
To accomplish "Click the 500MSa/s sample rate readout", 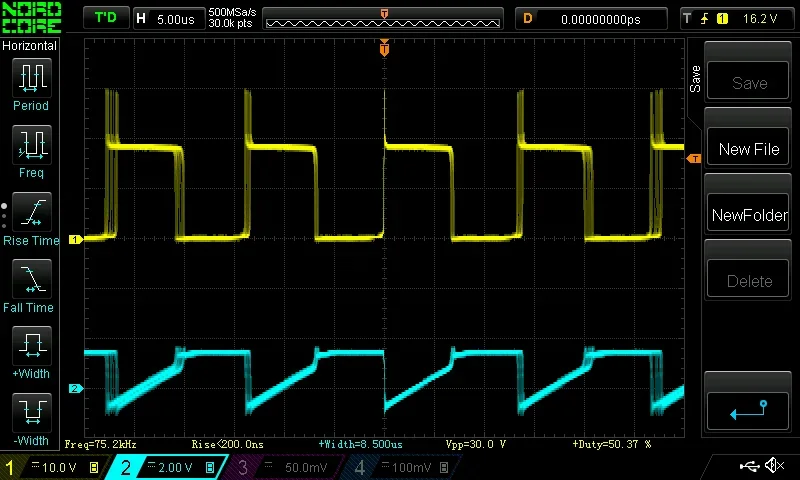I will pos(232,12).
